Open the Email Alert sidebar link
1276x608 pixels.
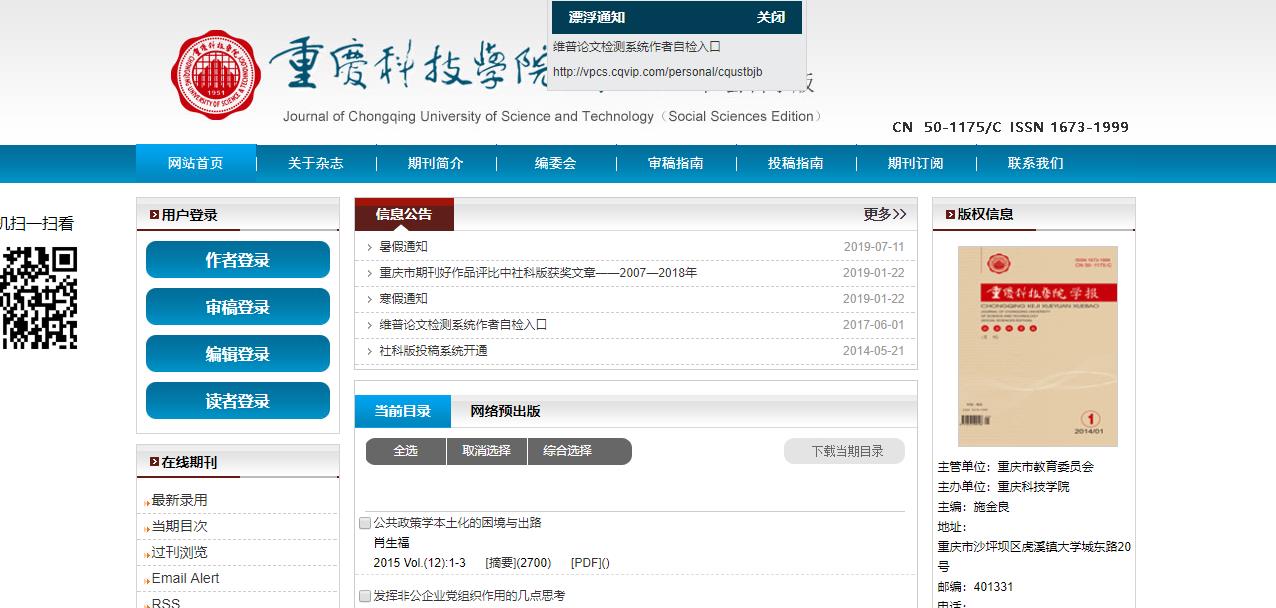[185, 578]
